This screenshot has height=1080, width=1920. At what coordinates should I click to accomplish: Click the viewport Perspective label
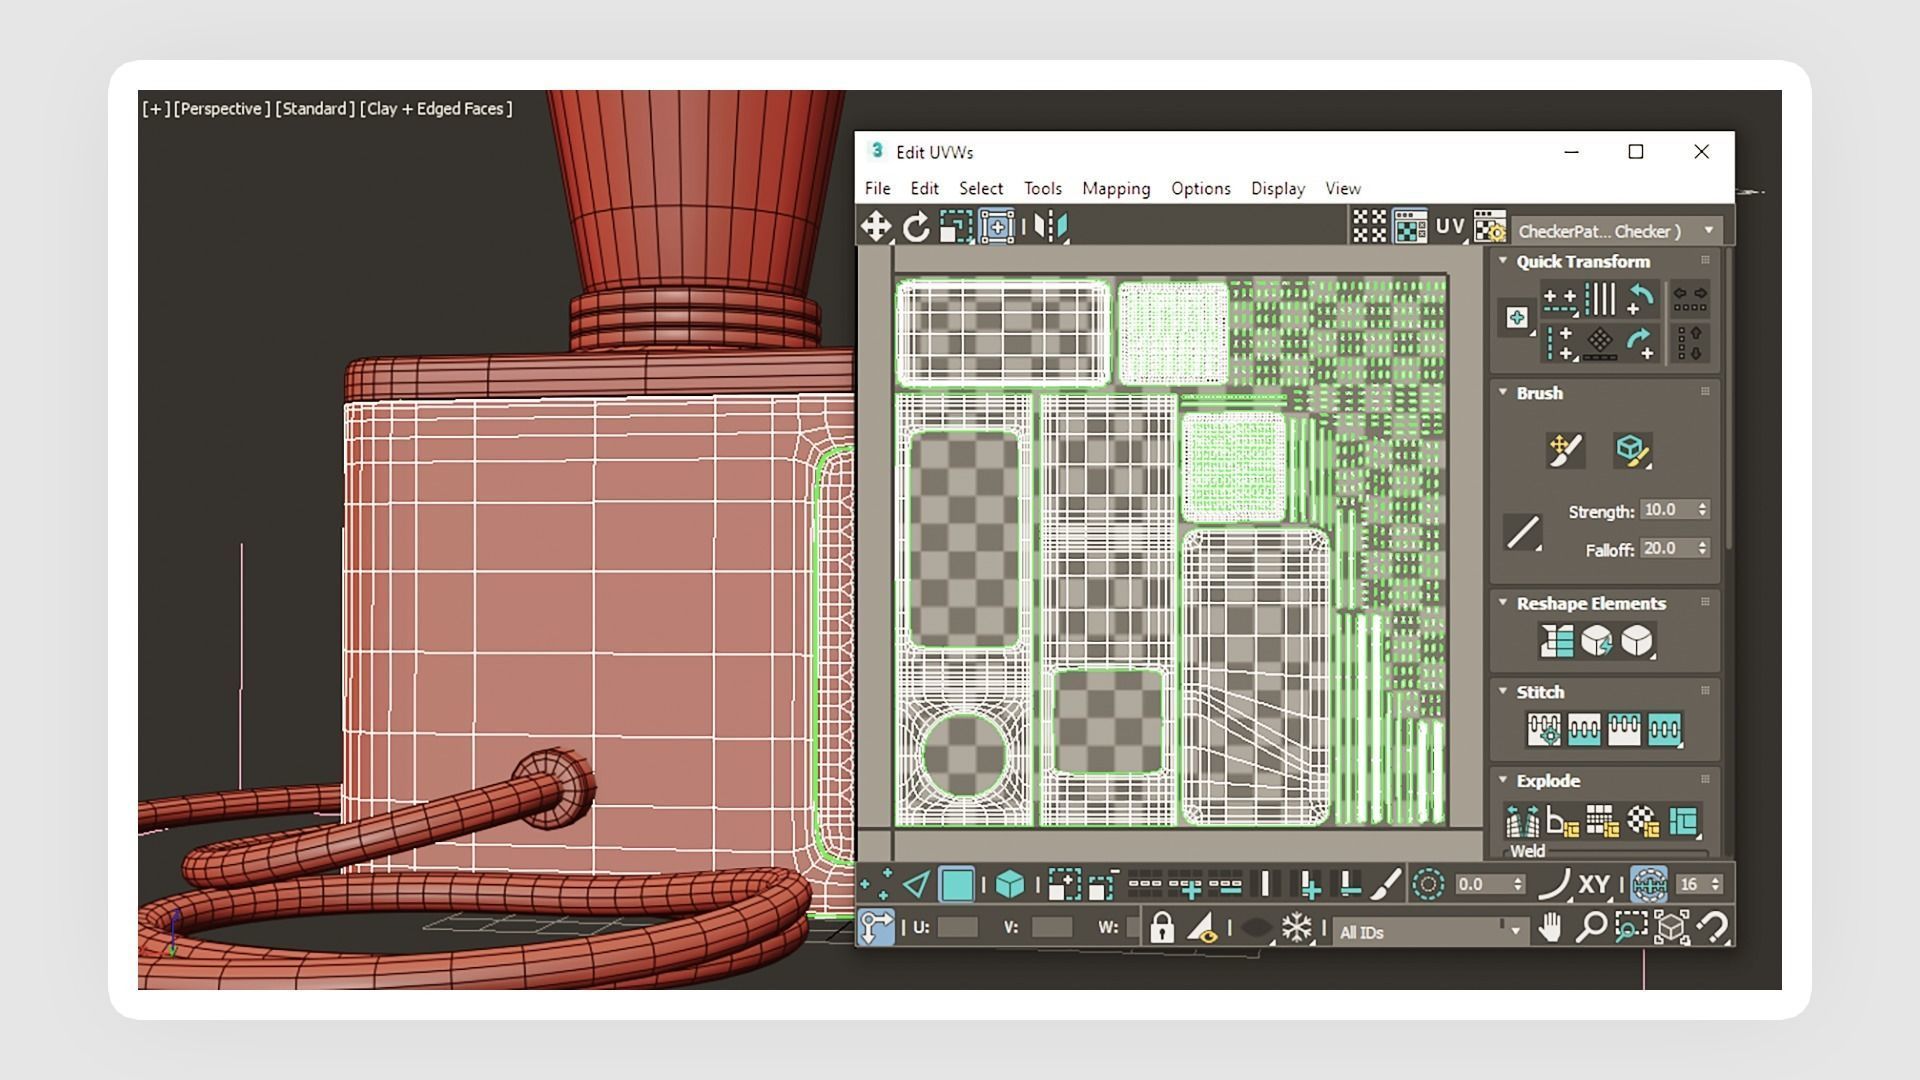222,109
